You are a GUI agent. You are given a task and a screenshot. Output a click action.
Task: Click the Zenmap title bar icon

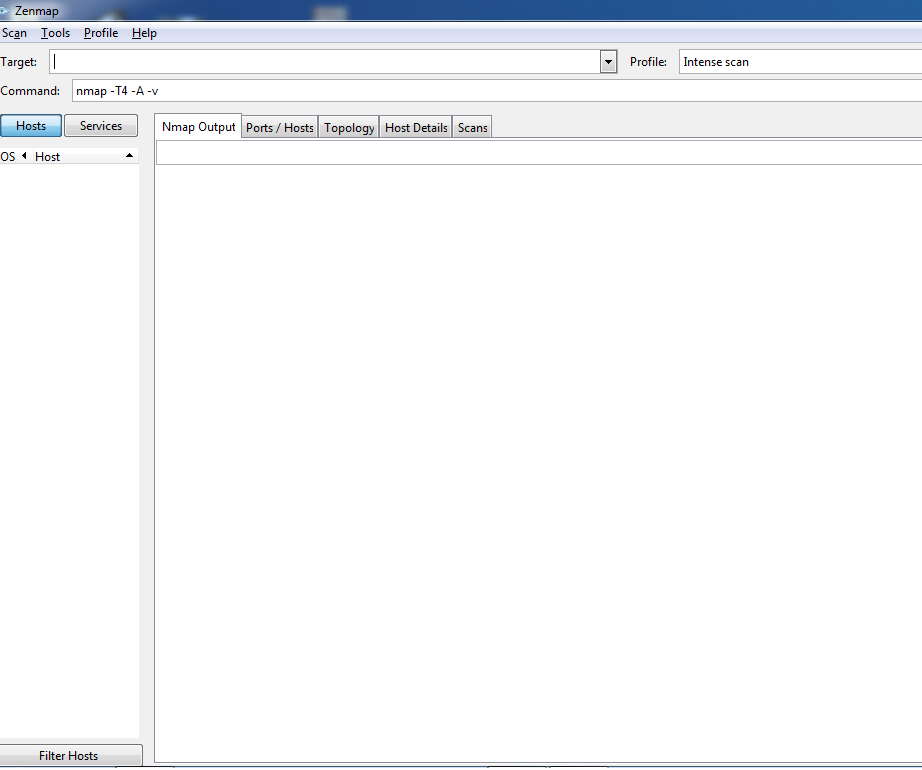coord(5,11)
